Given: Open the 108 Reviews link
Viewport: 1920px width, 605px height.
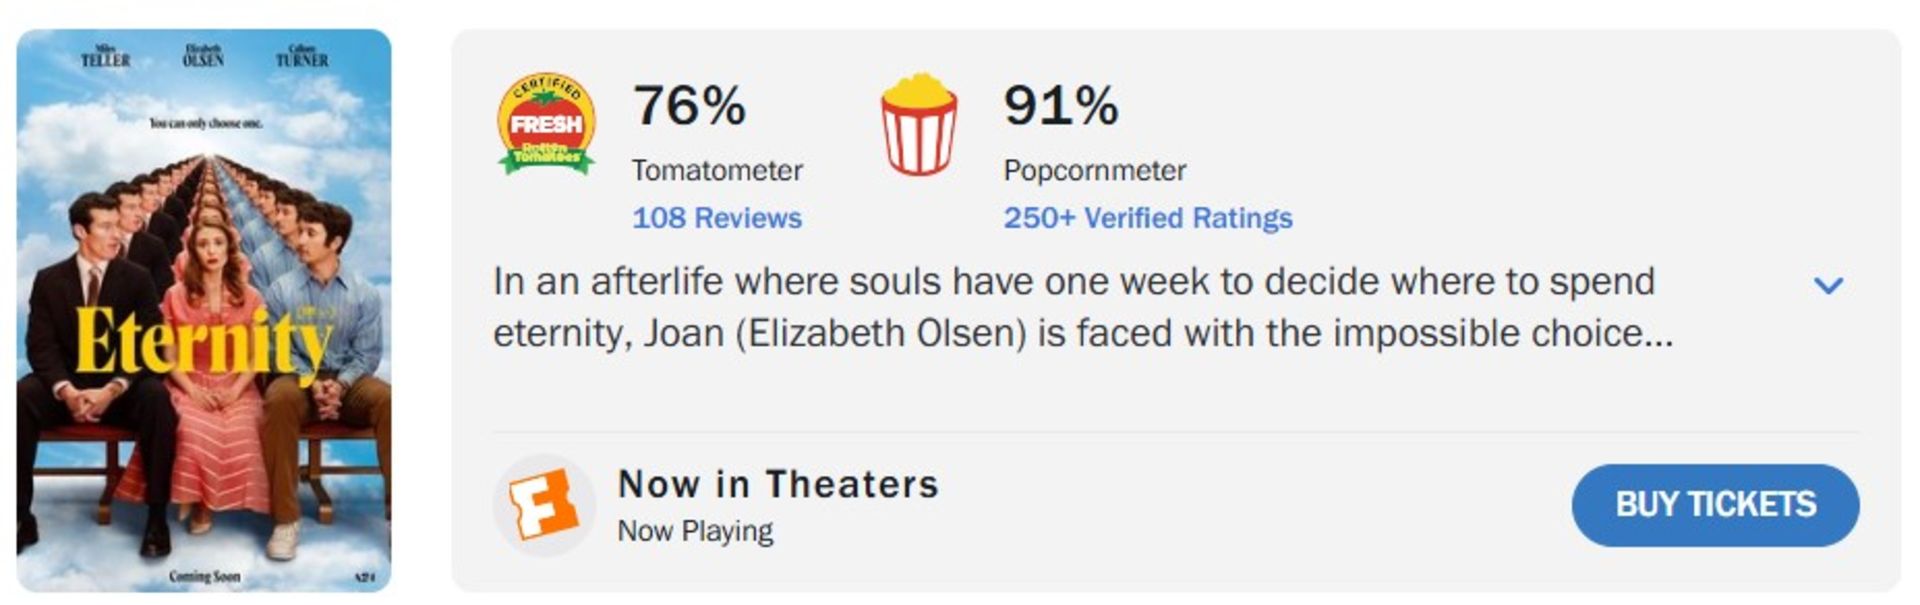Looking at the screenshot, I should (x=716, y=218).
